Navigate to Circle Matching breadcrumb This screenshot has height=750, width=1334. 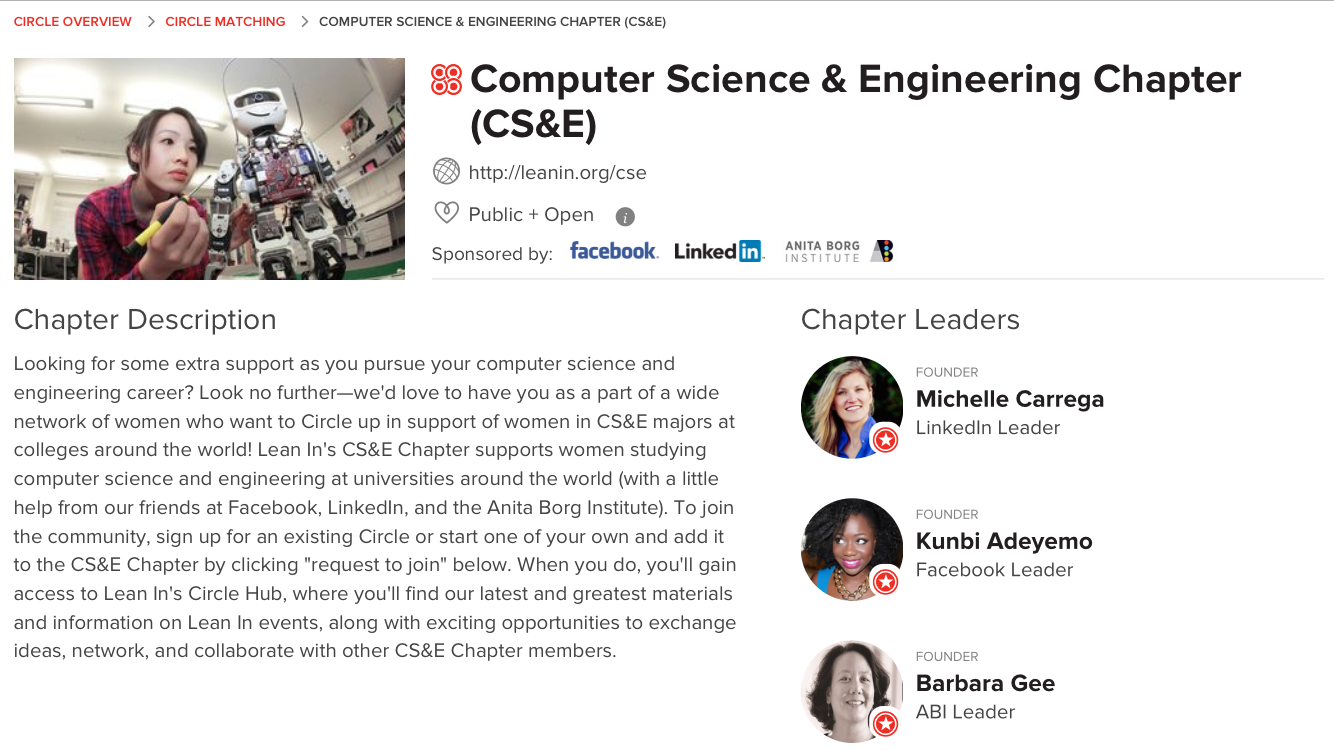225,21
